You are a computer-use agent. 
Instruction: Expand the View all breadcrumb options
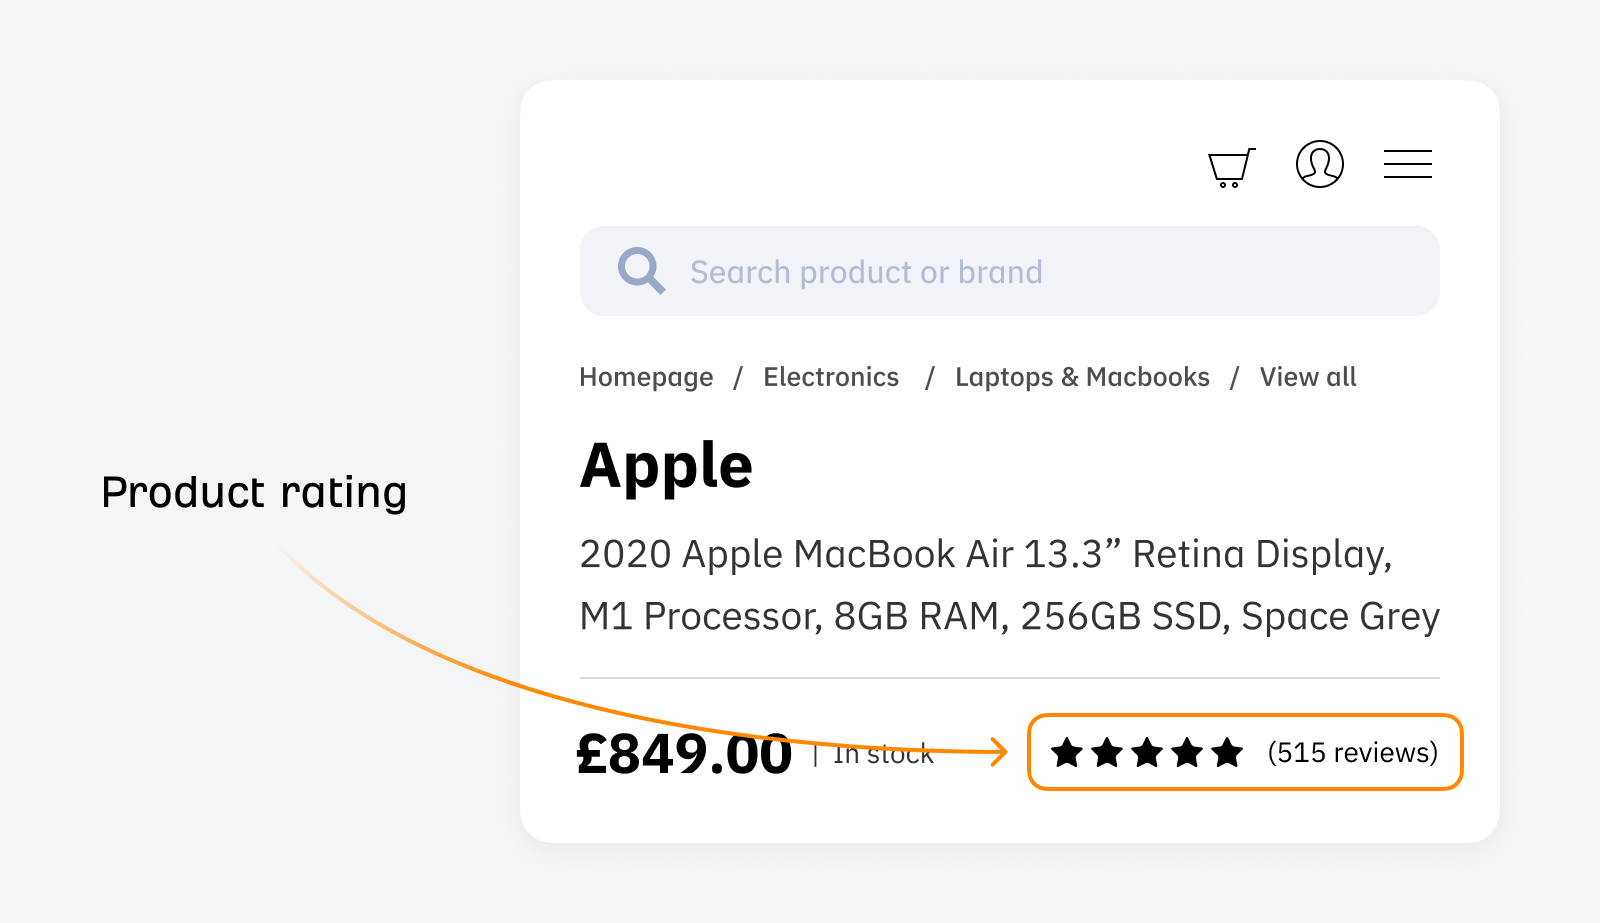click(x=1307, y=377)
